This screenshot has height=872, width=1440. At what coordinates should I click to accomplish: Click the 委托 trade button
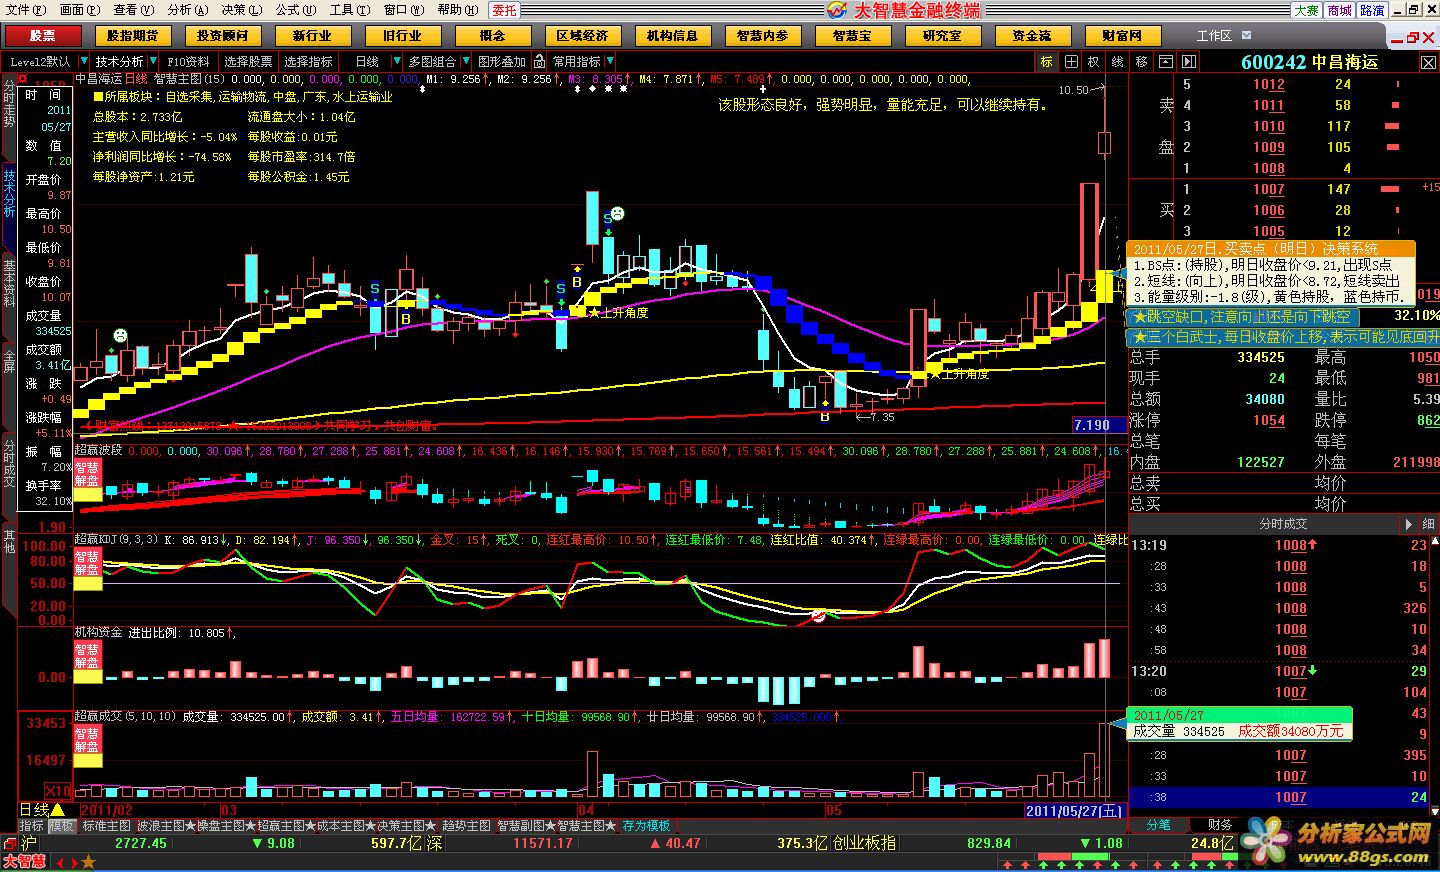point(504,10)
